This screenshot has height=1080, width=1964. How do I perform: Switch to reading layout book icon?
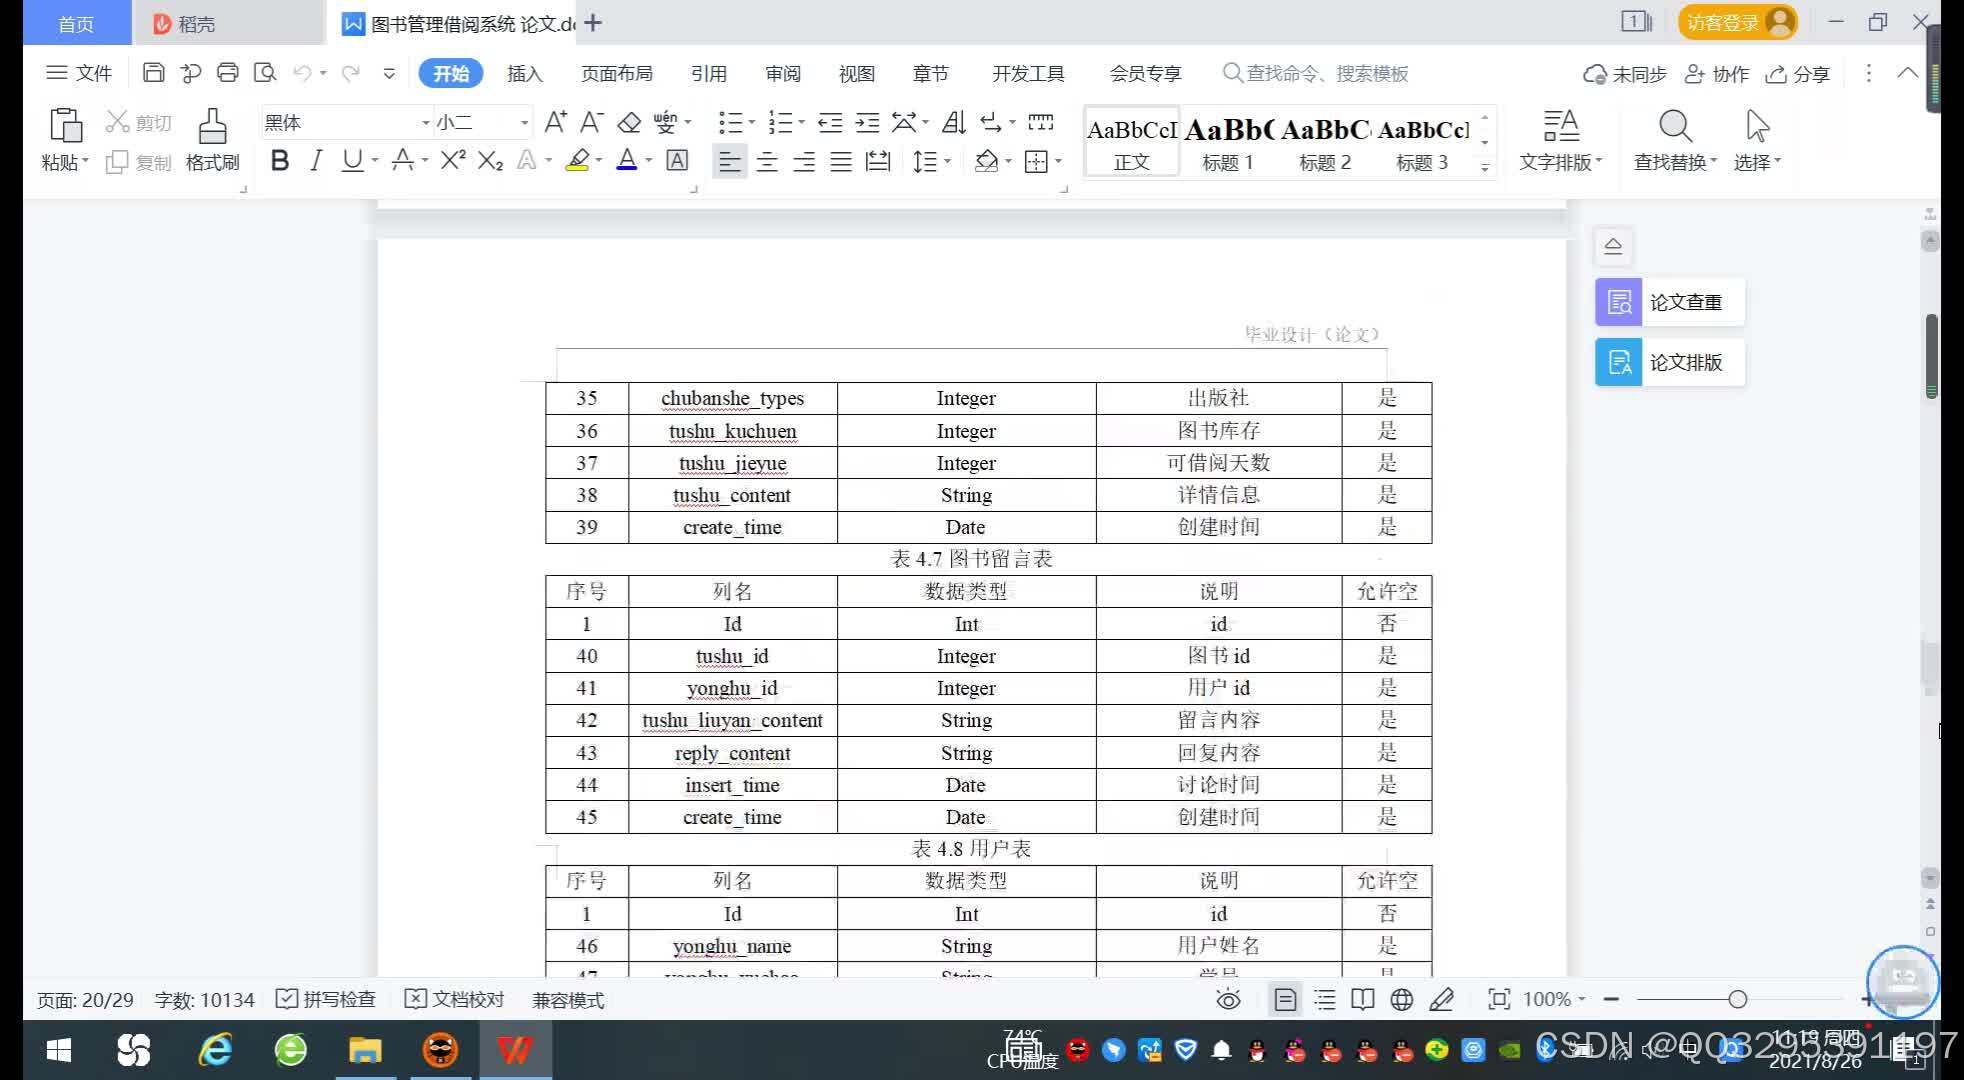1362,999
